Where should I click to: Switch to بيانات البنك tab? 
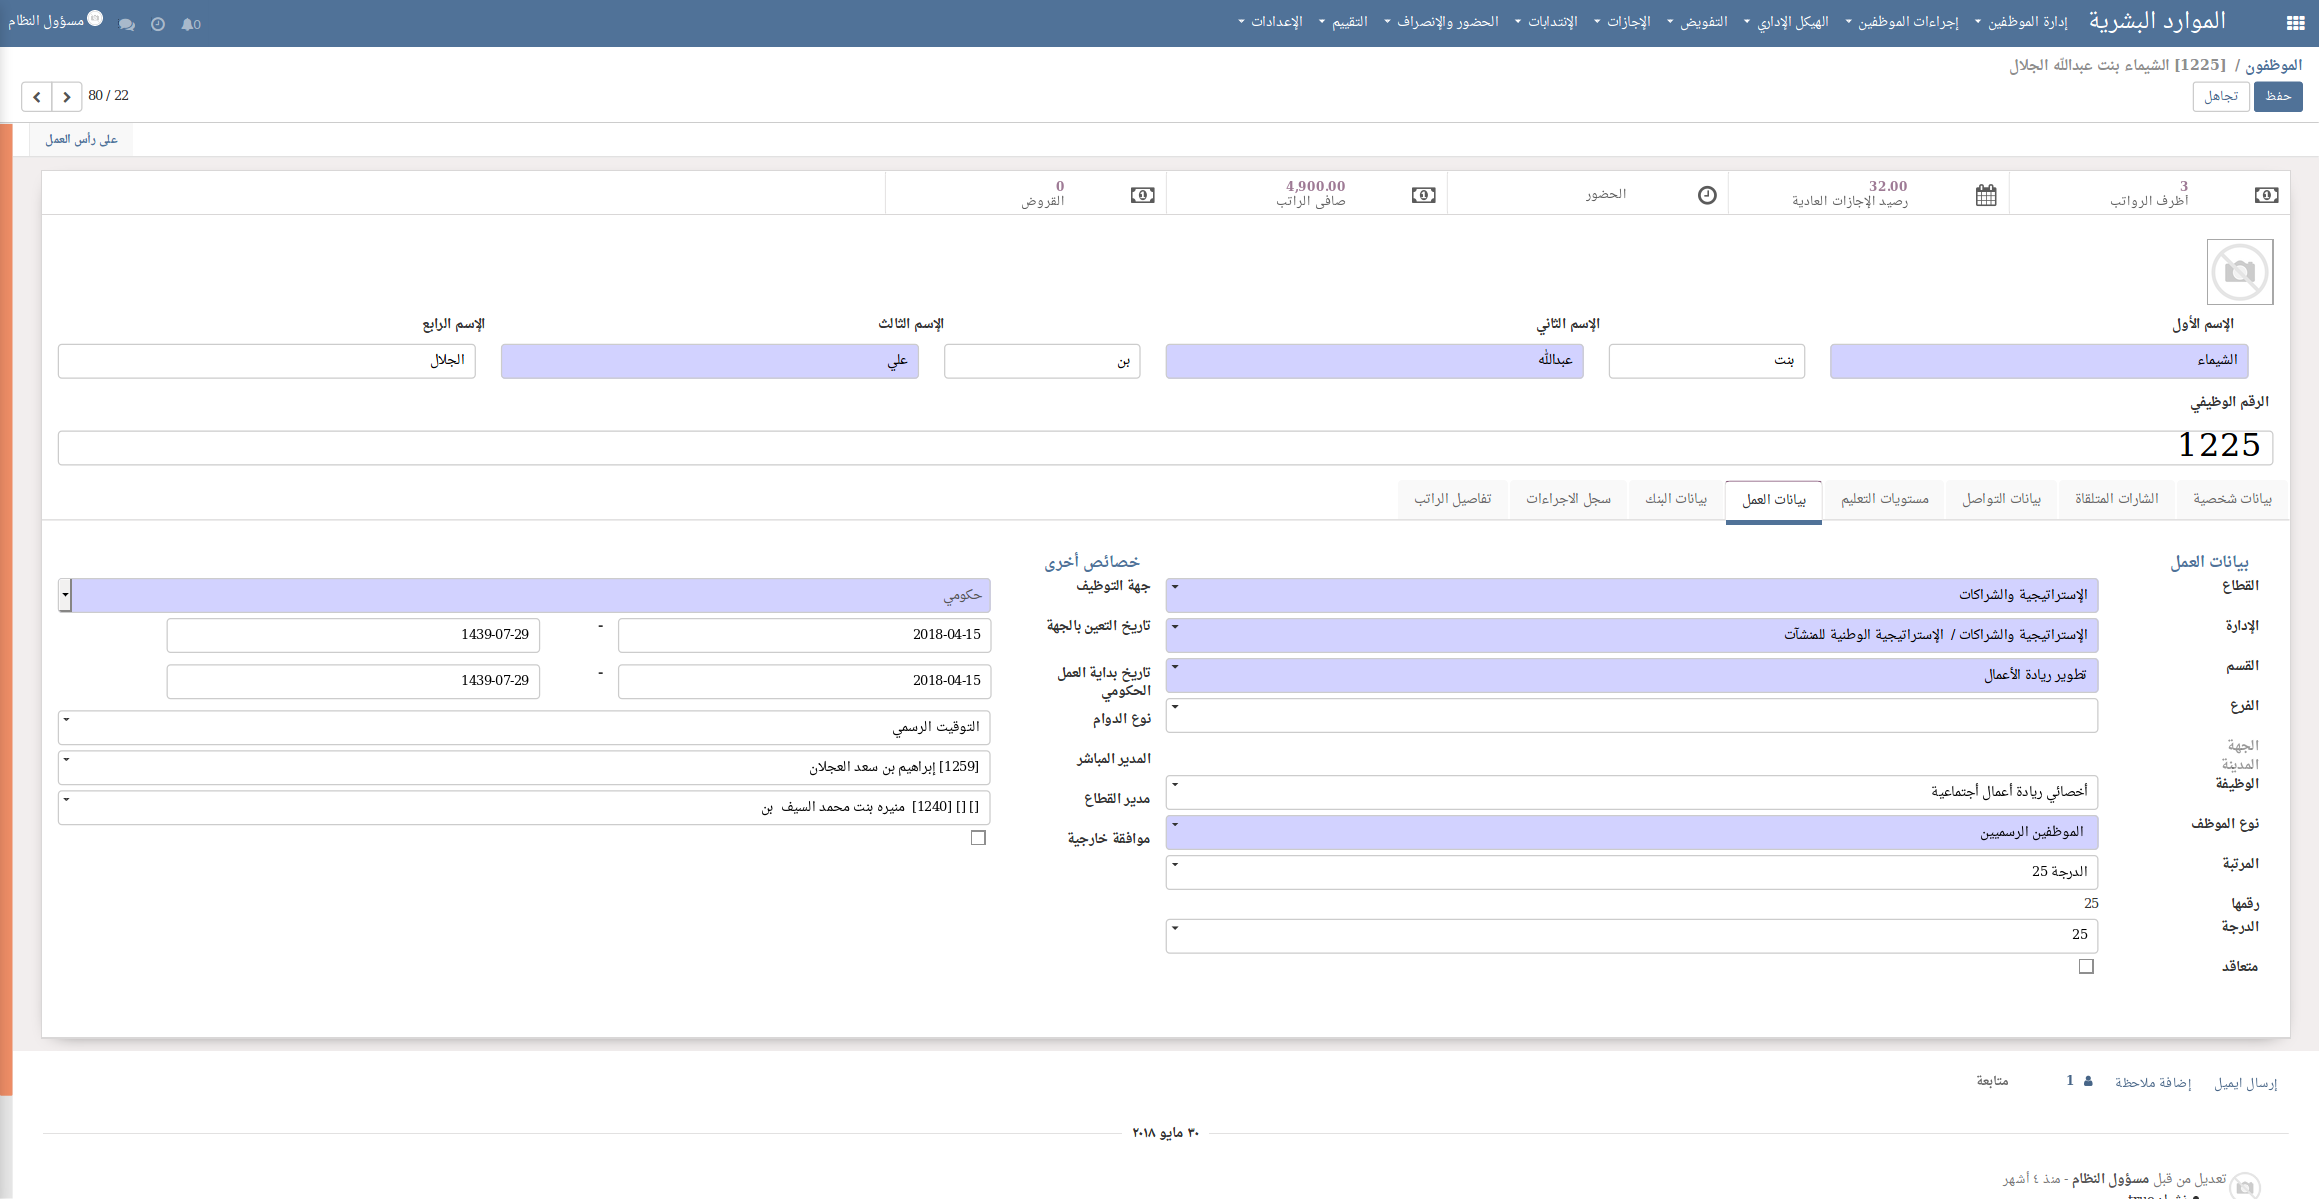(x=1676, y=499)
